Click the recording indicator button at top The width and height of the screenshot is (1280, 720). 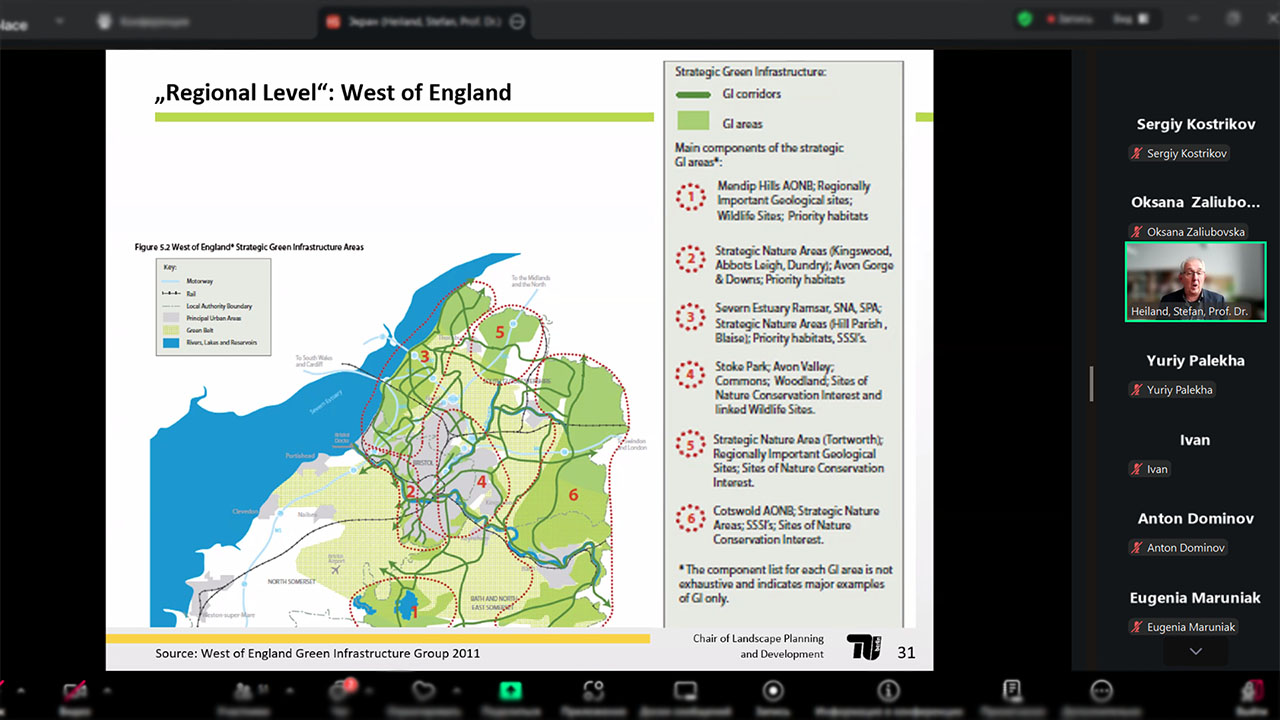tap(1070, 19)
